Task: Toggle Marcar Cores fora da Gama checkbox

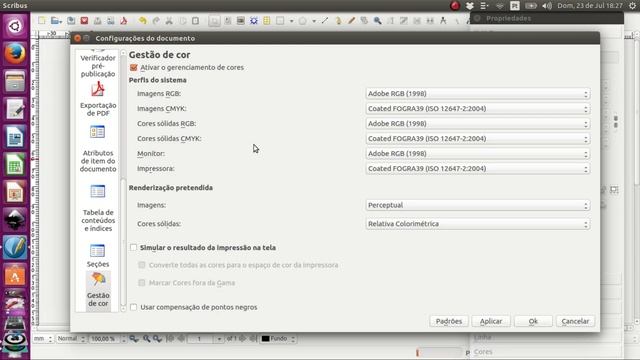Action: tap(142, 282)
